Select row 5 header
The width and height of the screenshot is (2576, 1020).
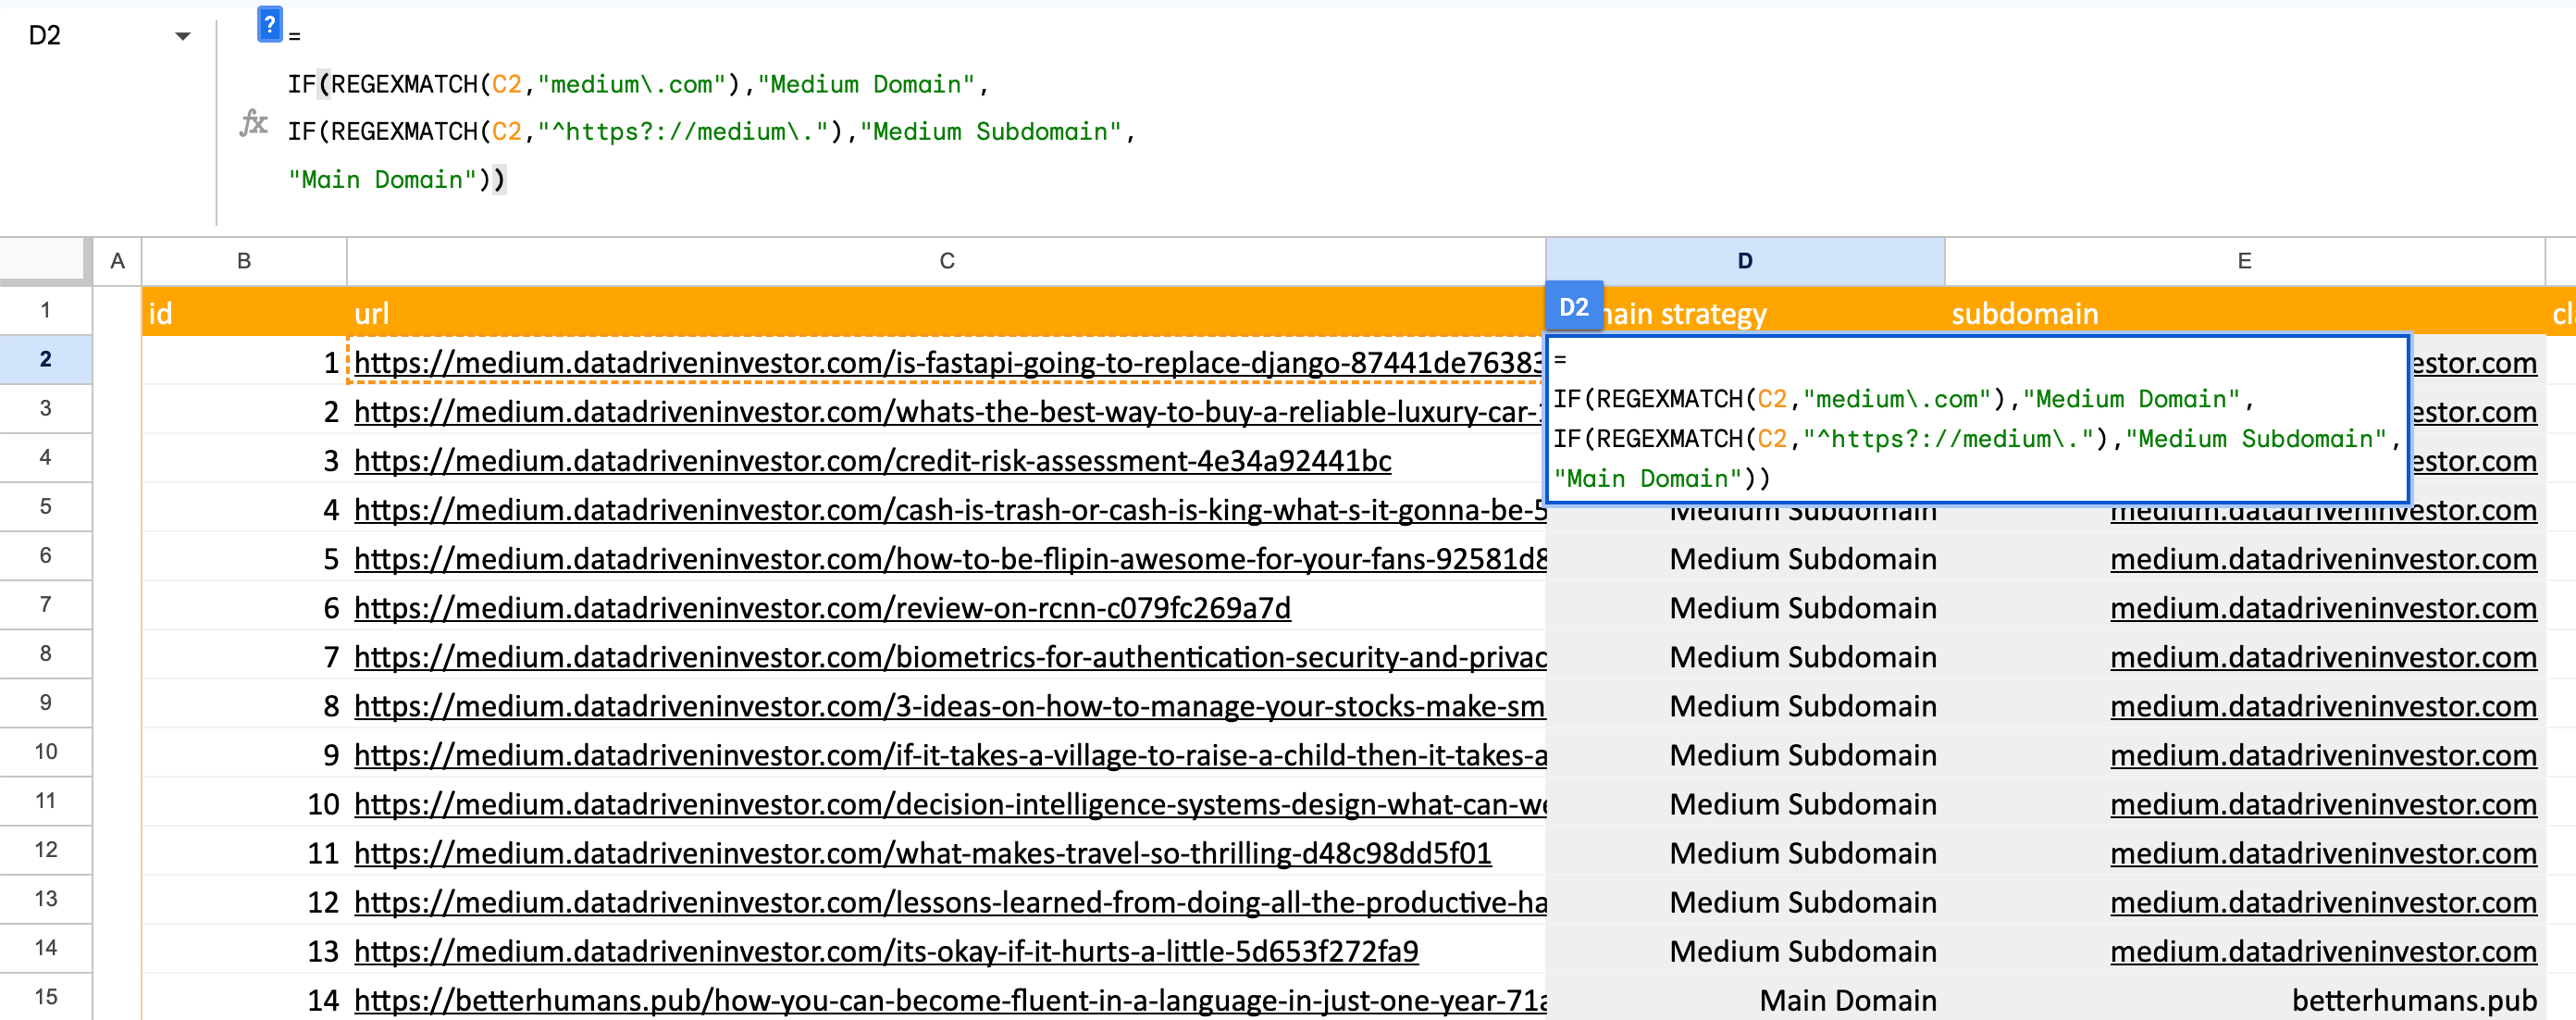[45, 506]
